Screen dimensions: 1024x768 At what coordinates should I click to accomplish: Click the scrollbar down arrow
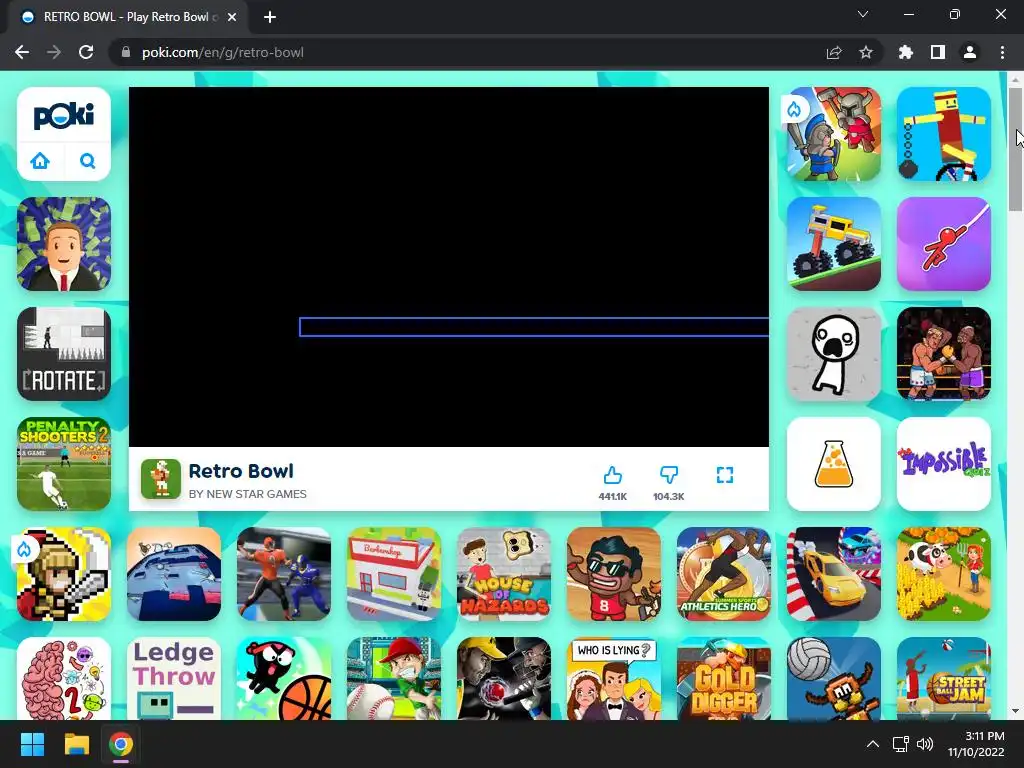coord(1016,711)
